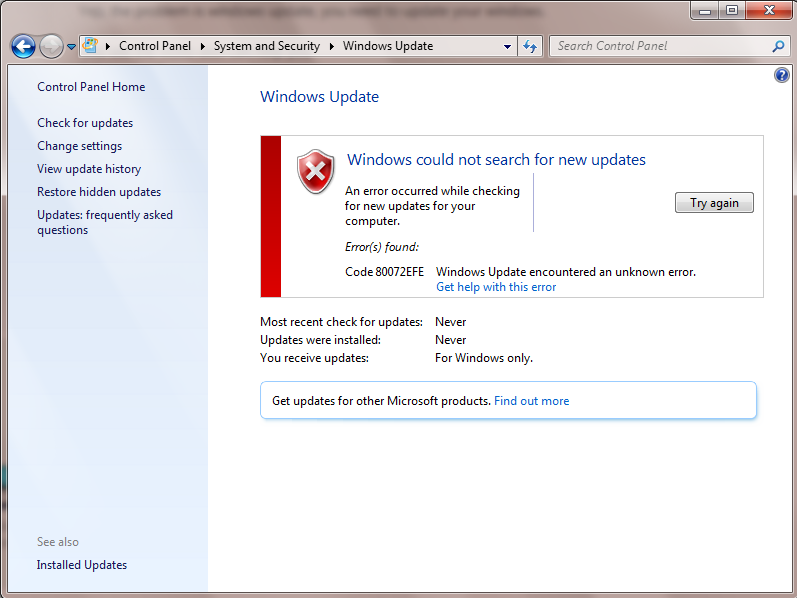This screenshot has width=797, height=598.
Task: Expand the arrow after Control Panel breadcrumb
Action: coord(203,46)
